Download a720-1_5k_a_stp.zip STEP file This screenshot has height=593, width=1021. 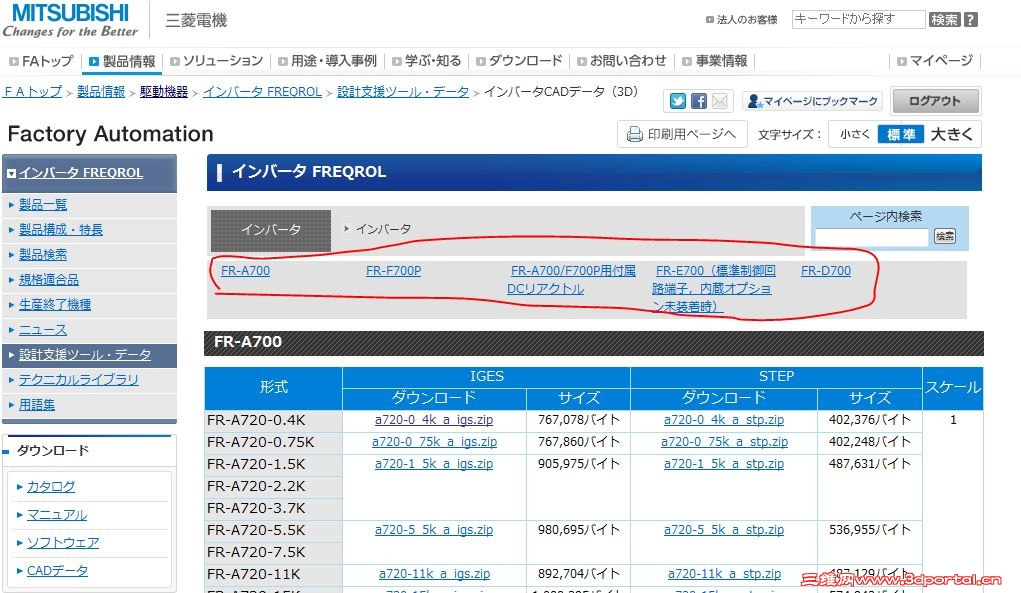(x=724, y=464)
